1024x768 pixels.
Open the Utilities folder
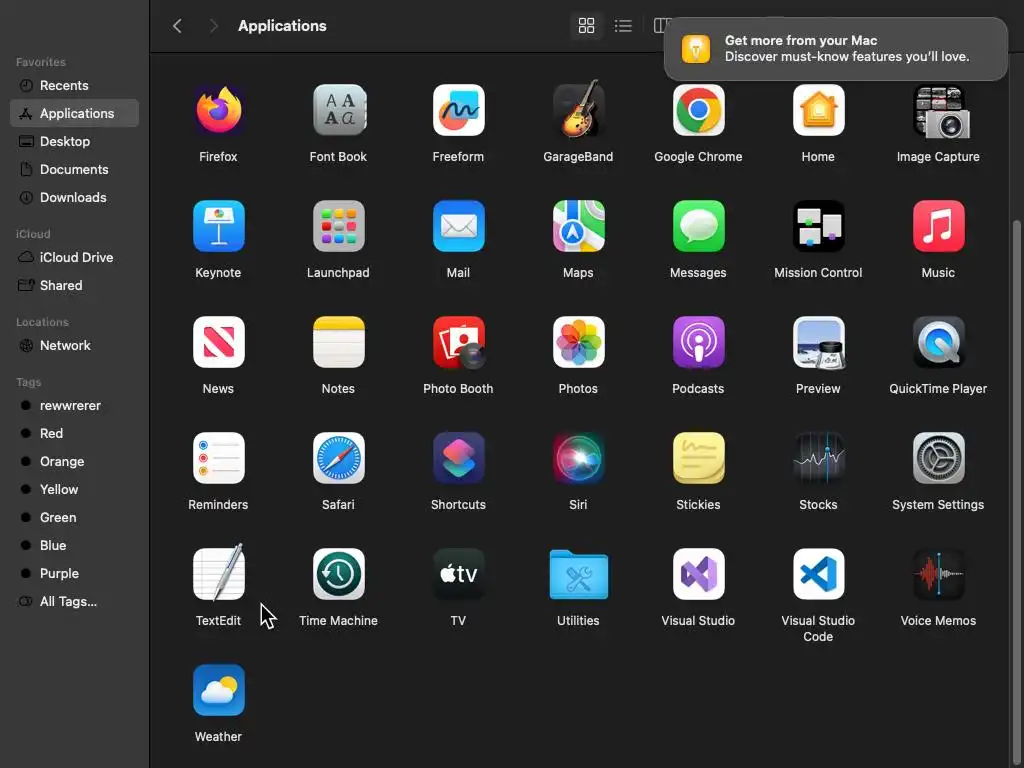(579, 575)
